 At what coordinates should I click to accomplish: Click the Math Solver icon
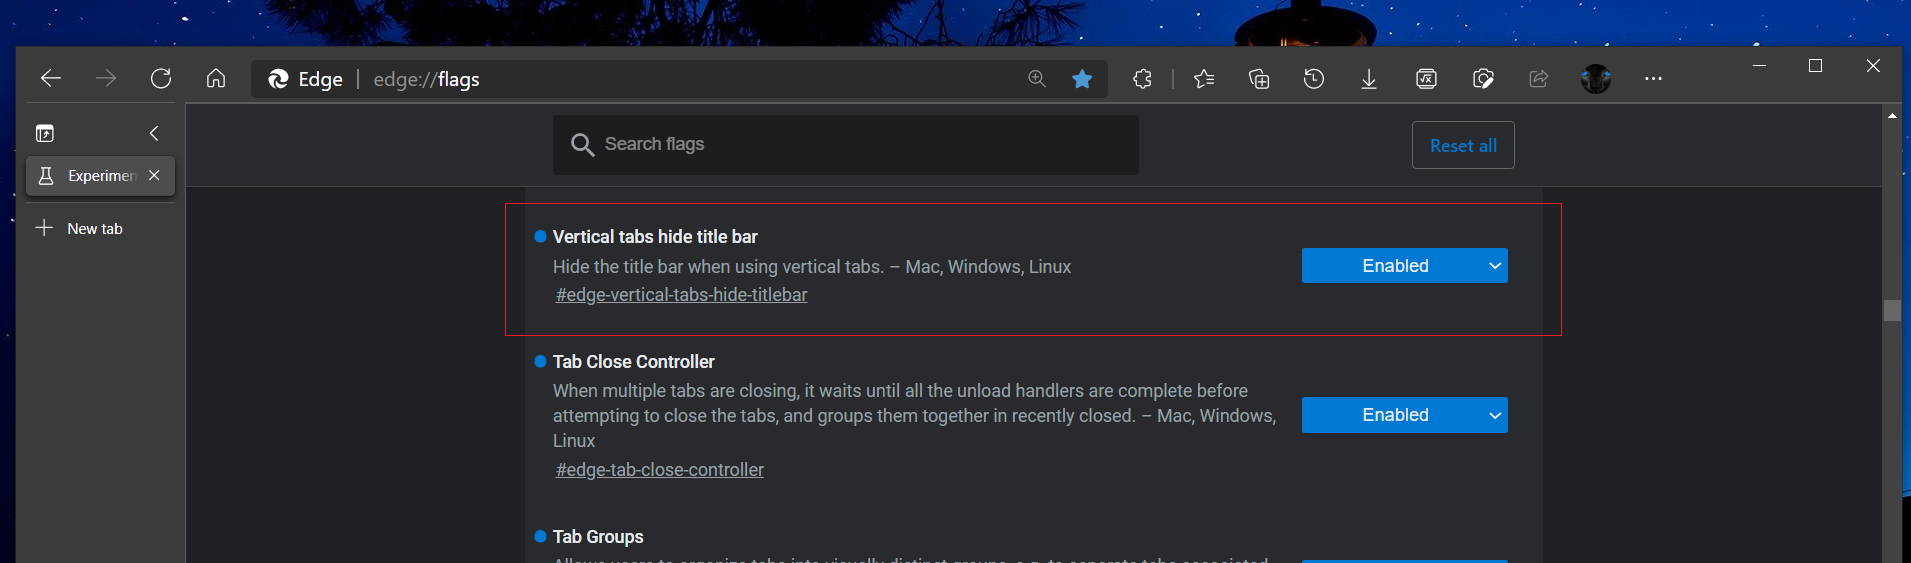1426,79
